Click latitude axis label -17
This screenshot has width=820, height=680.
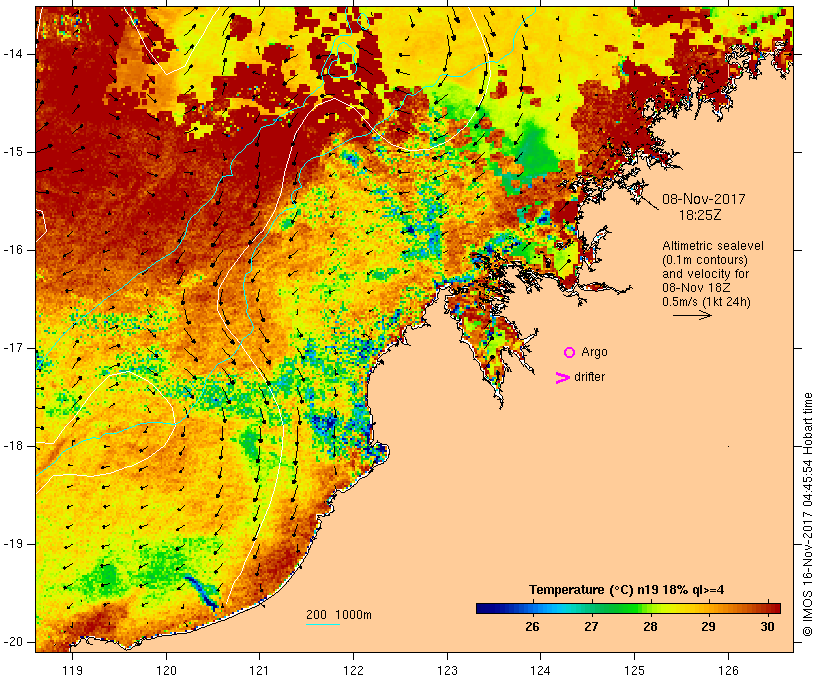click(x=13, y=348)
